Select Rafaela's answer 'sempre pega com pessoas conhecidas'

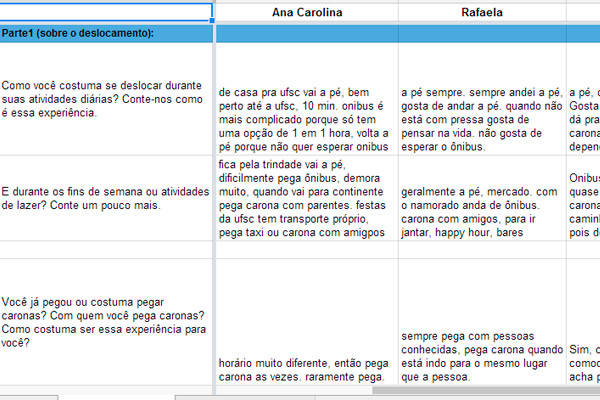pos(482,357)
